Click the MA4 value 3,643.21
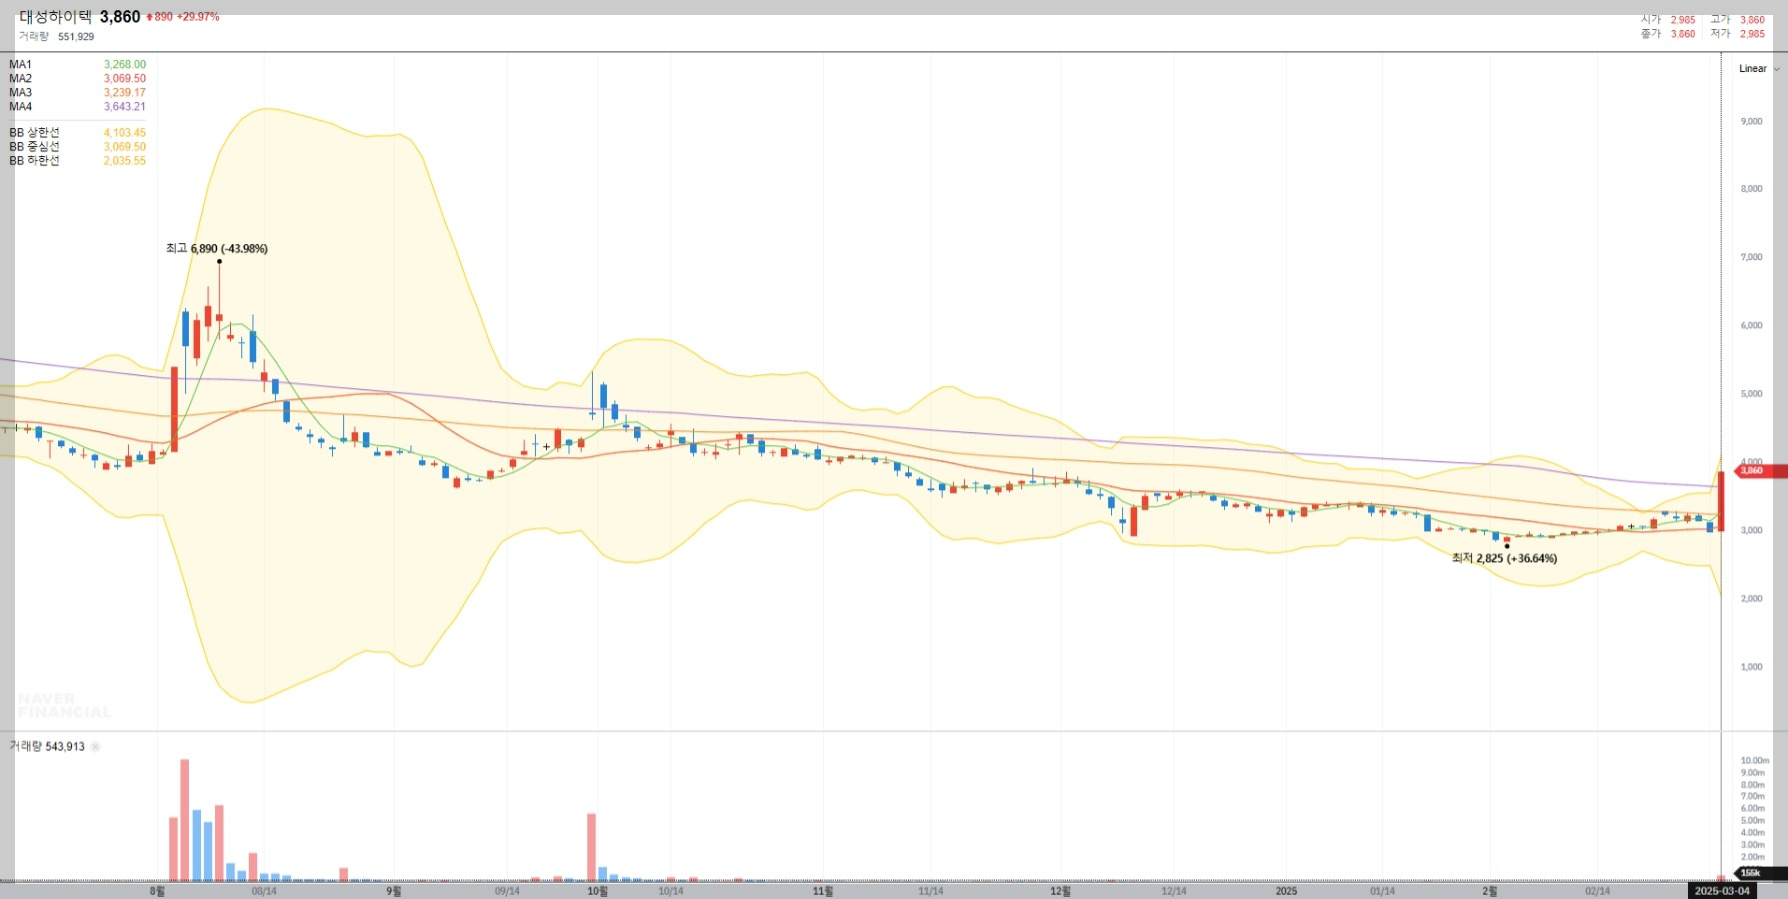 pyautogui.click(x=125, y=107)
